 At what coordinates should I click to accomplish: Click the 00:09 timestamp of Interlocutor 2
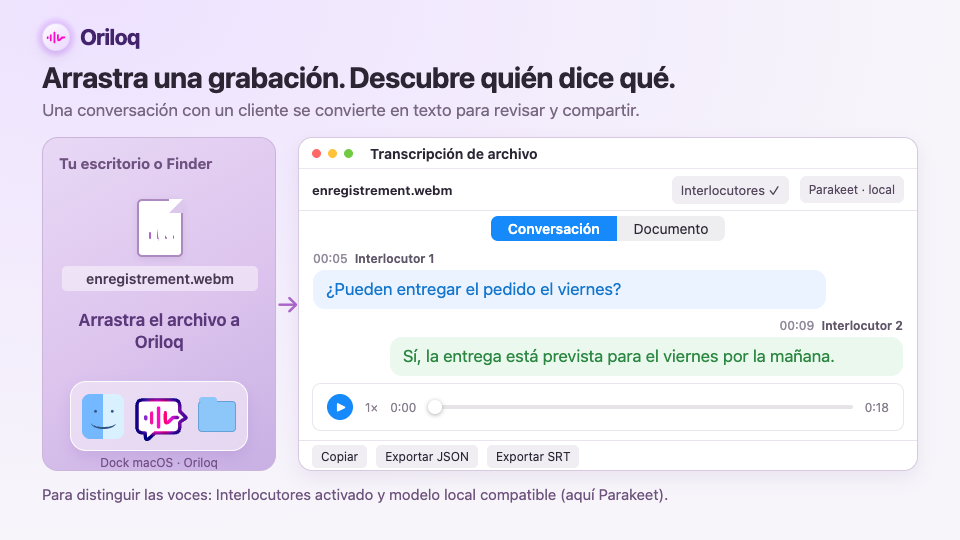(797, 326)
